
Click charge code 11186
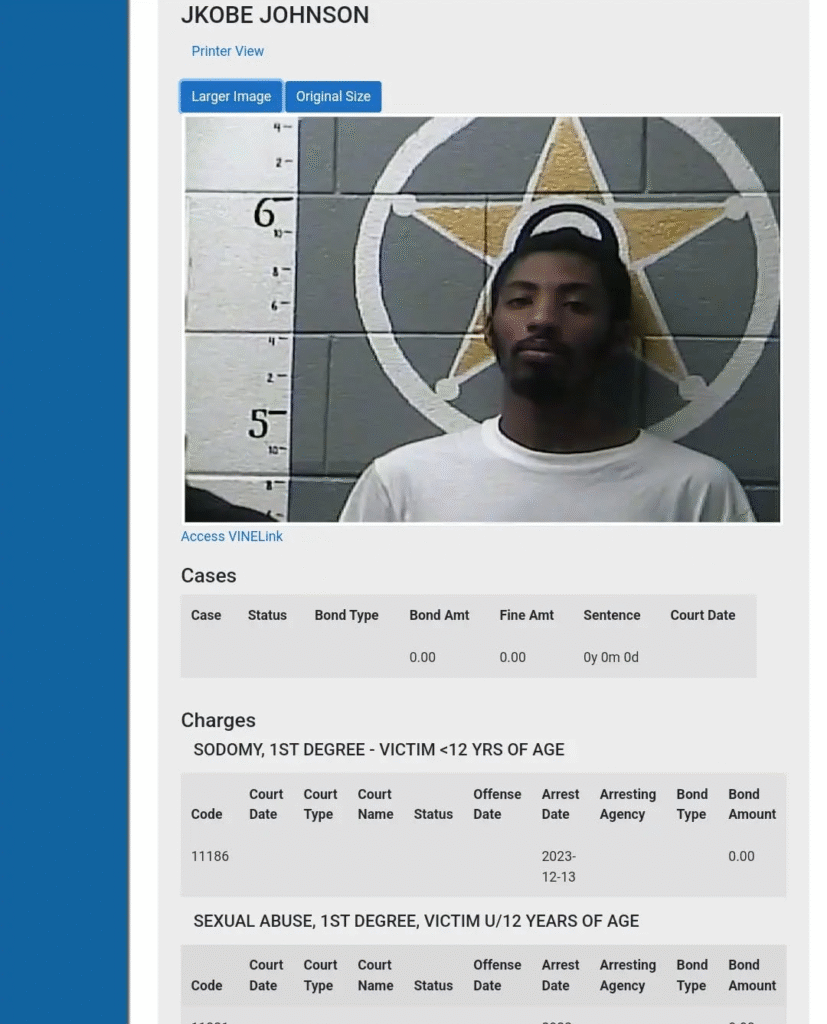click(x=210, y=856)
